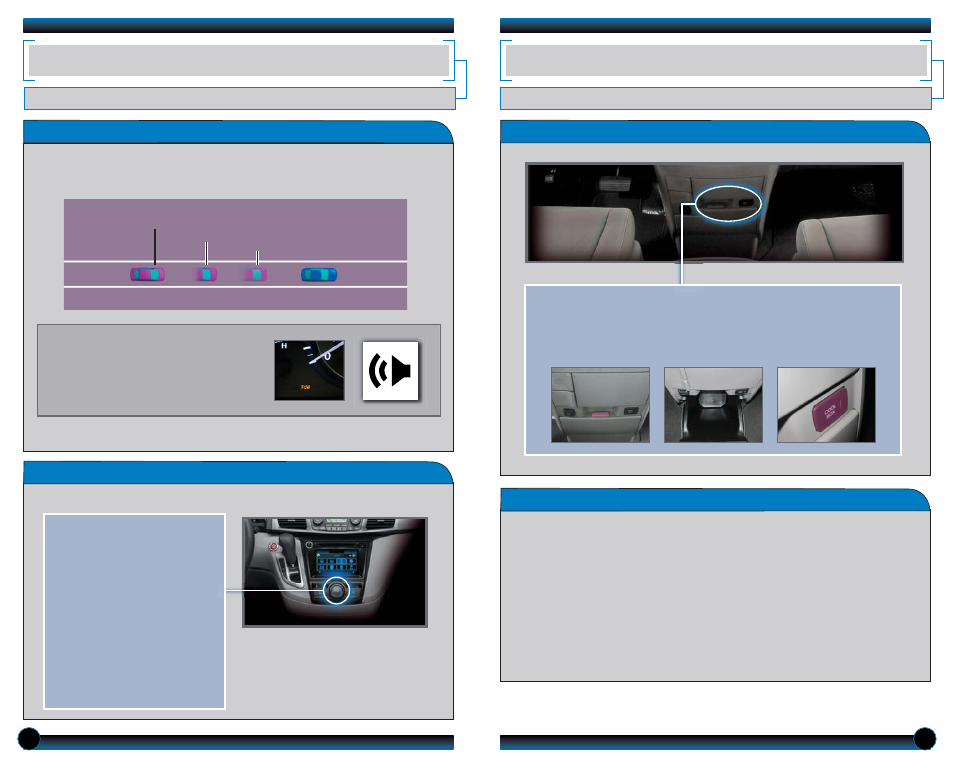Select the pink car under the tallest white marker
954x768 pixels.
pos(206,274)
